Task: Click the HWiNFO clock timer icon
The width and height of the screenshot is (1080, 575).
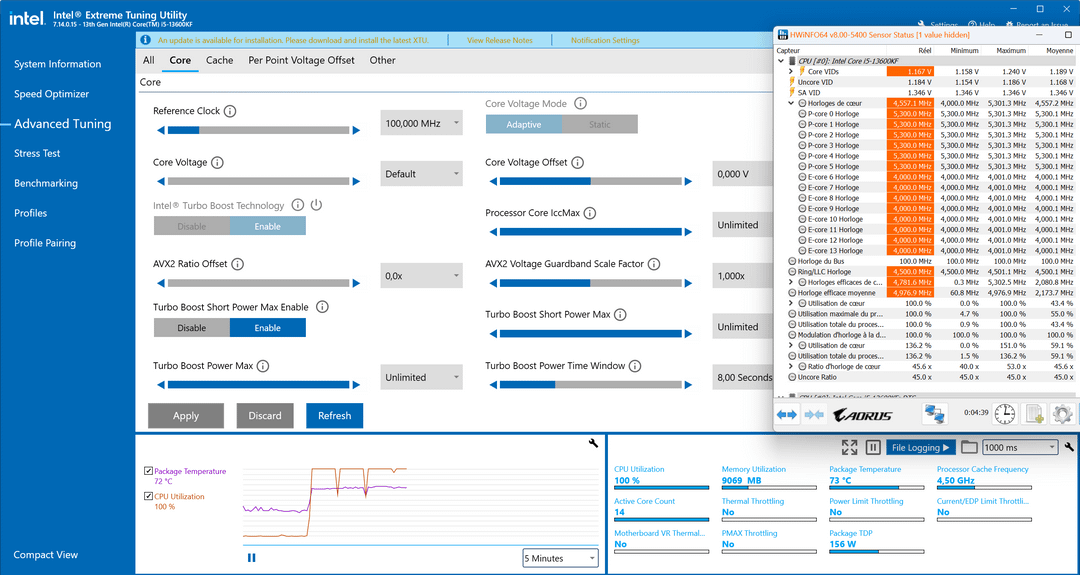Action: pyautogui.click(x=1004, y=414)
